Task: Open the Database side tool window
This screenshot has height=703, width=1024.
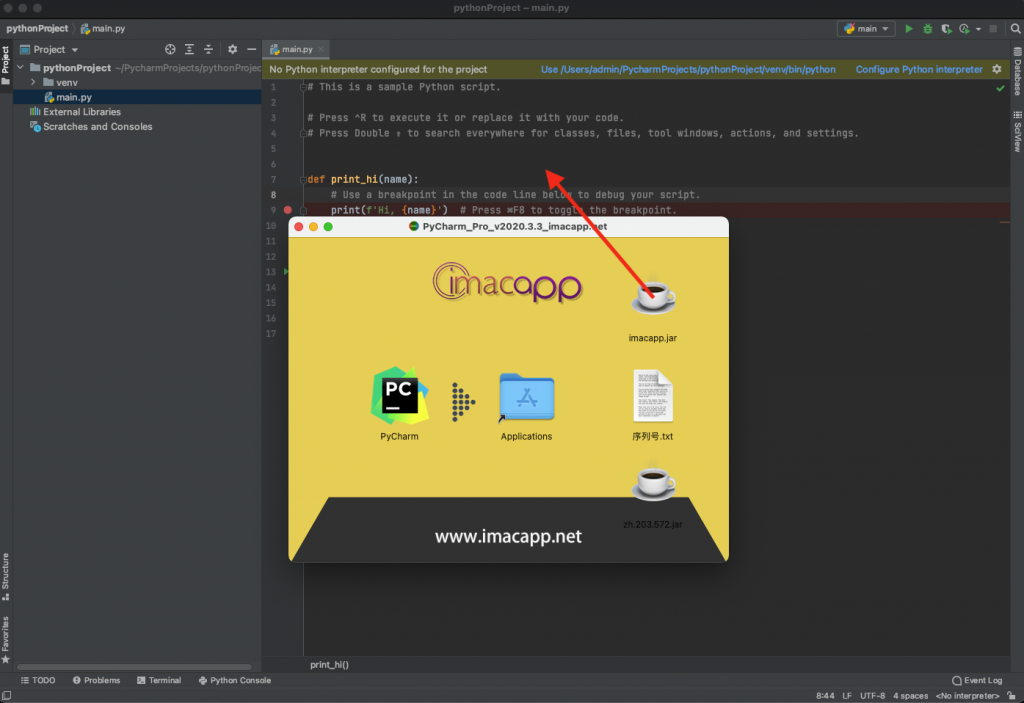Action: click(1017, 70)
